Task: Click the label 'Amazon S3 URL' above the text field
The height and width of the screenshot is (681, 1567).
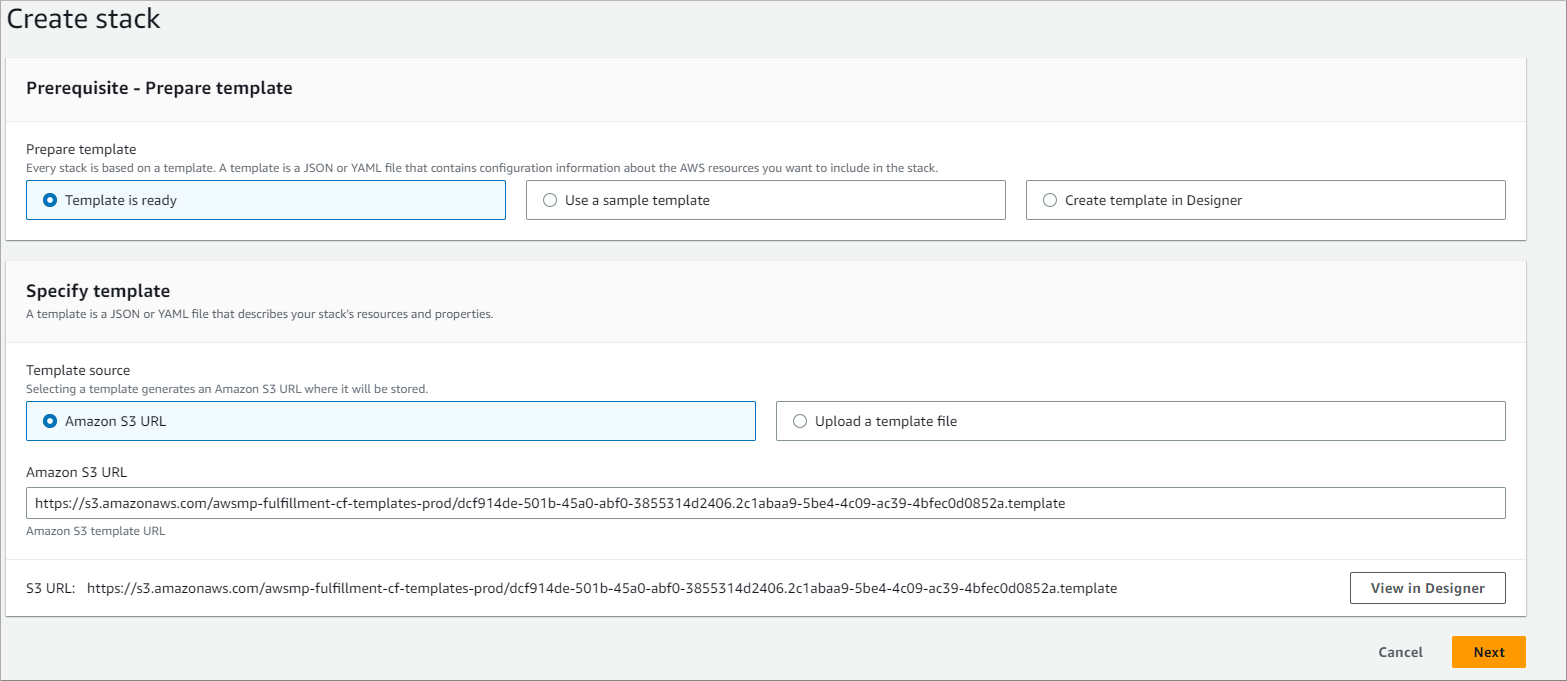Action: (77, 472)
